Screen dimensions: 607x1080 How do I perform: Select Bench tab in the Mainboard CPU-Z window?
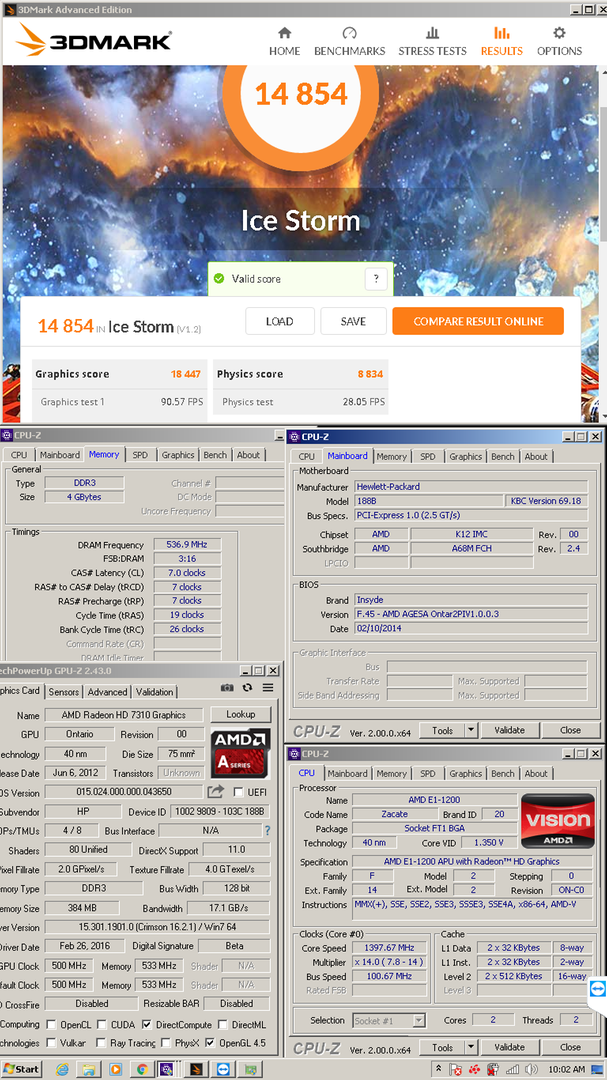pos(502,456)
